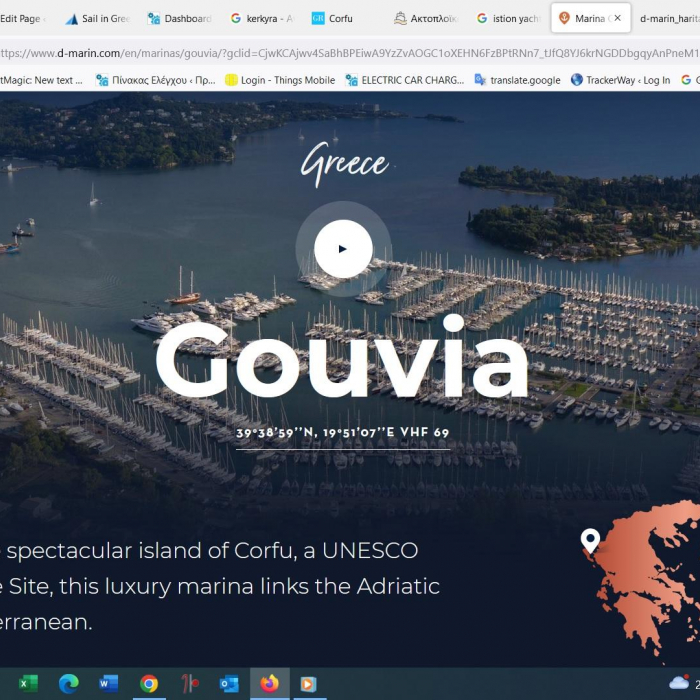Open Excel from the taskbar
The image size is (700, 700).
tap(28, 684)
